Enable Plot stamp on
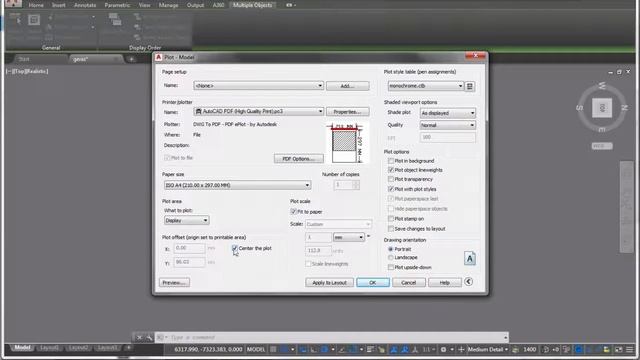Screen dimensions: 640x360 (391, 219)
